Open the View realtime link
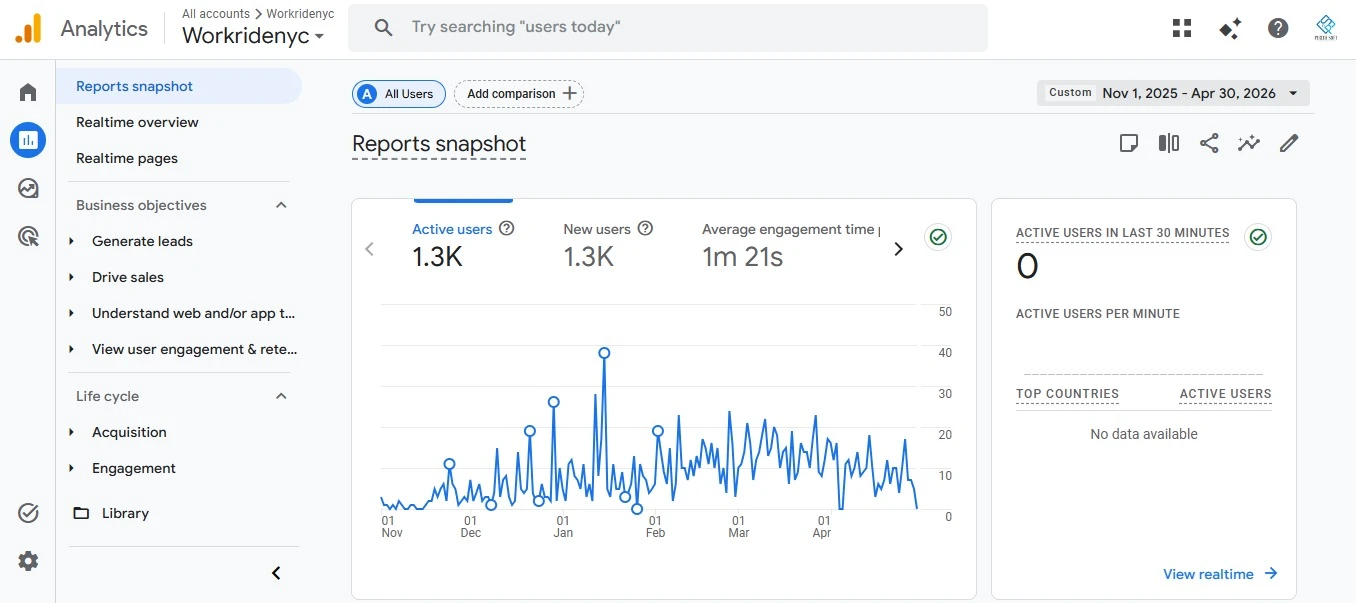This screenshot has width=1356, height=603. 1220,573
